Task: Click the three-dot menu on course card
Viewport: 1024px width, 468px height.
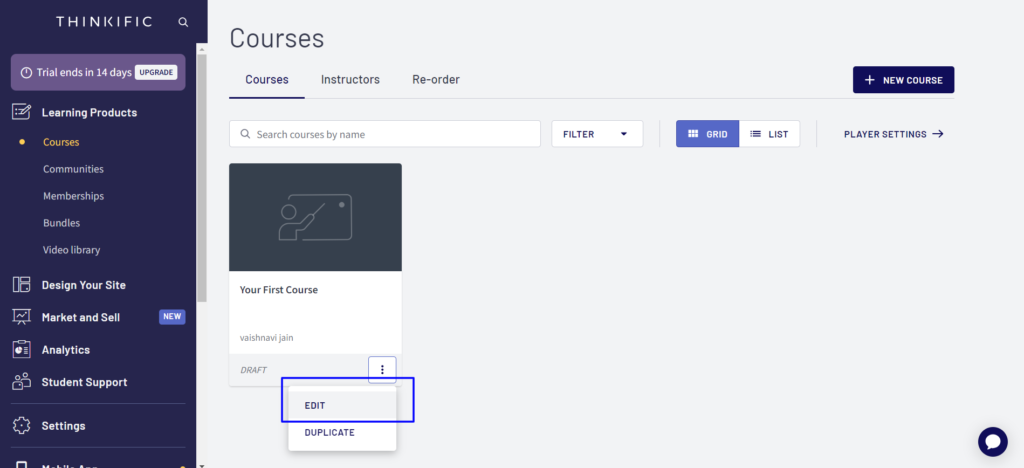Action: (382, 370)
